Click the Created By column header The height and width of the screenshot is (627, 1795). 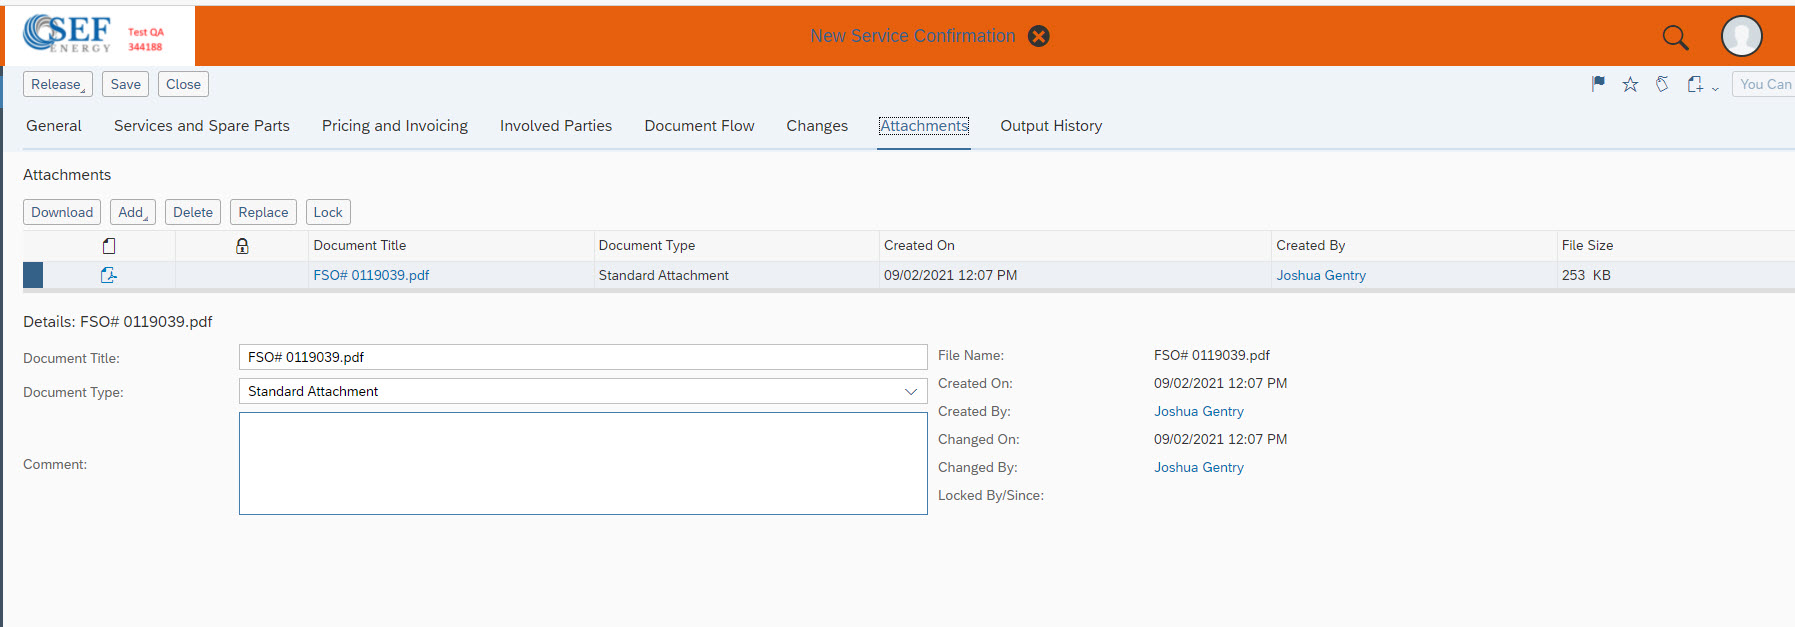click(x=1310, y=245)
